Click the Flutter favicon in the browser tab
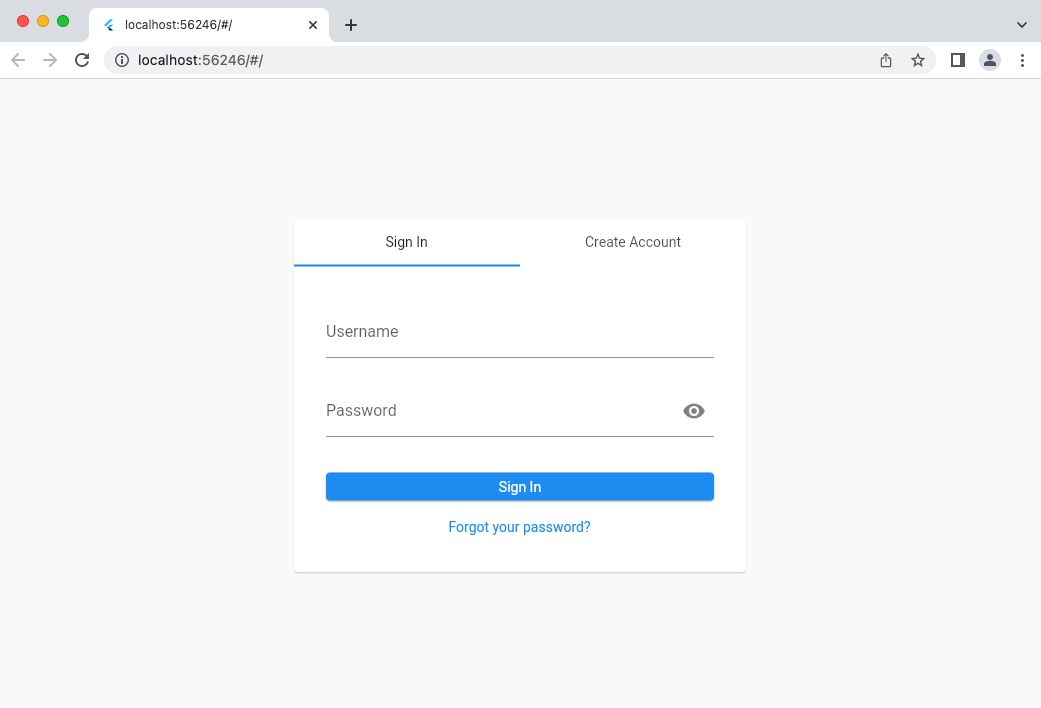This screenshot has width=1041, height=708. [x=108, y=24]
